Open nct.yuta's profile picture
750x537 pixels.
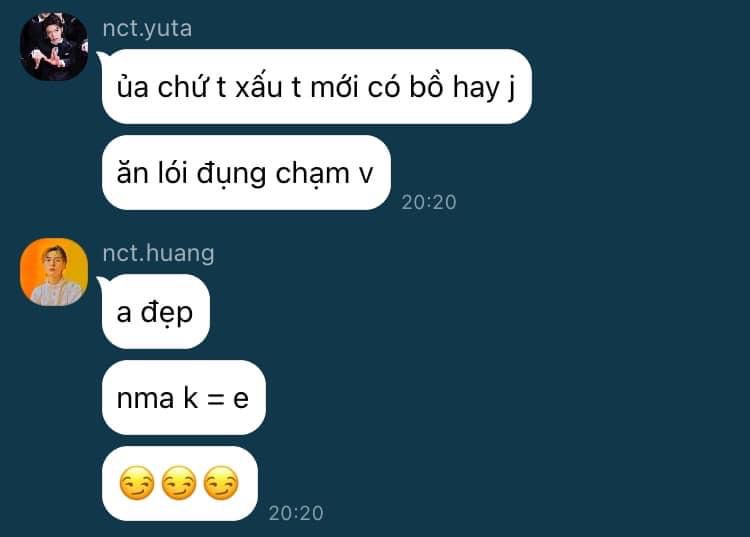click(x=54, y=47)
